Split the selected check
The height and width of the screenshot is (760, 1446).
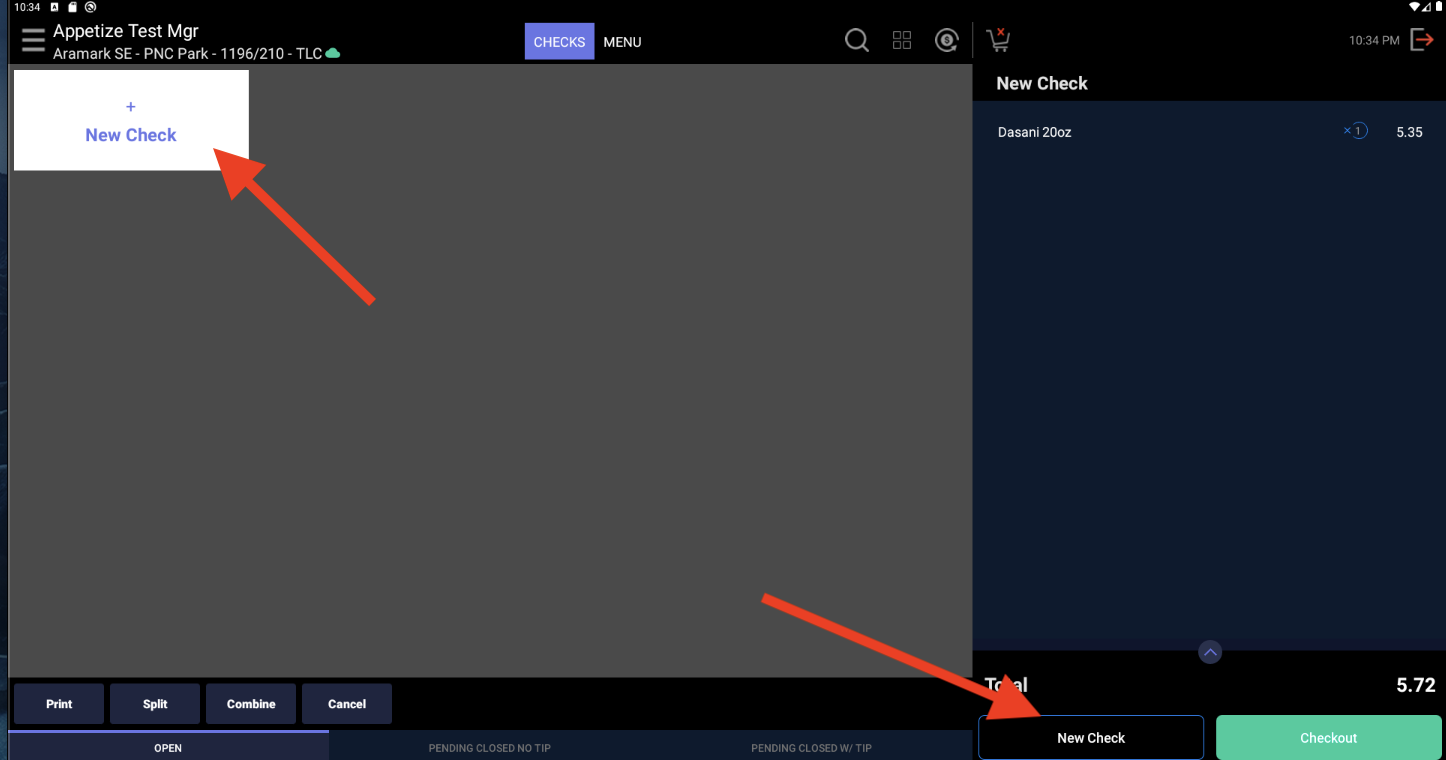click(154, 703)
